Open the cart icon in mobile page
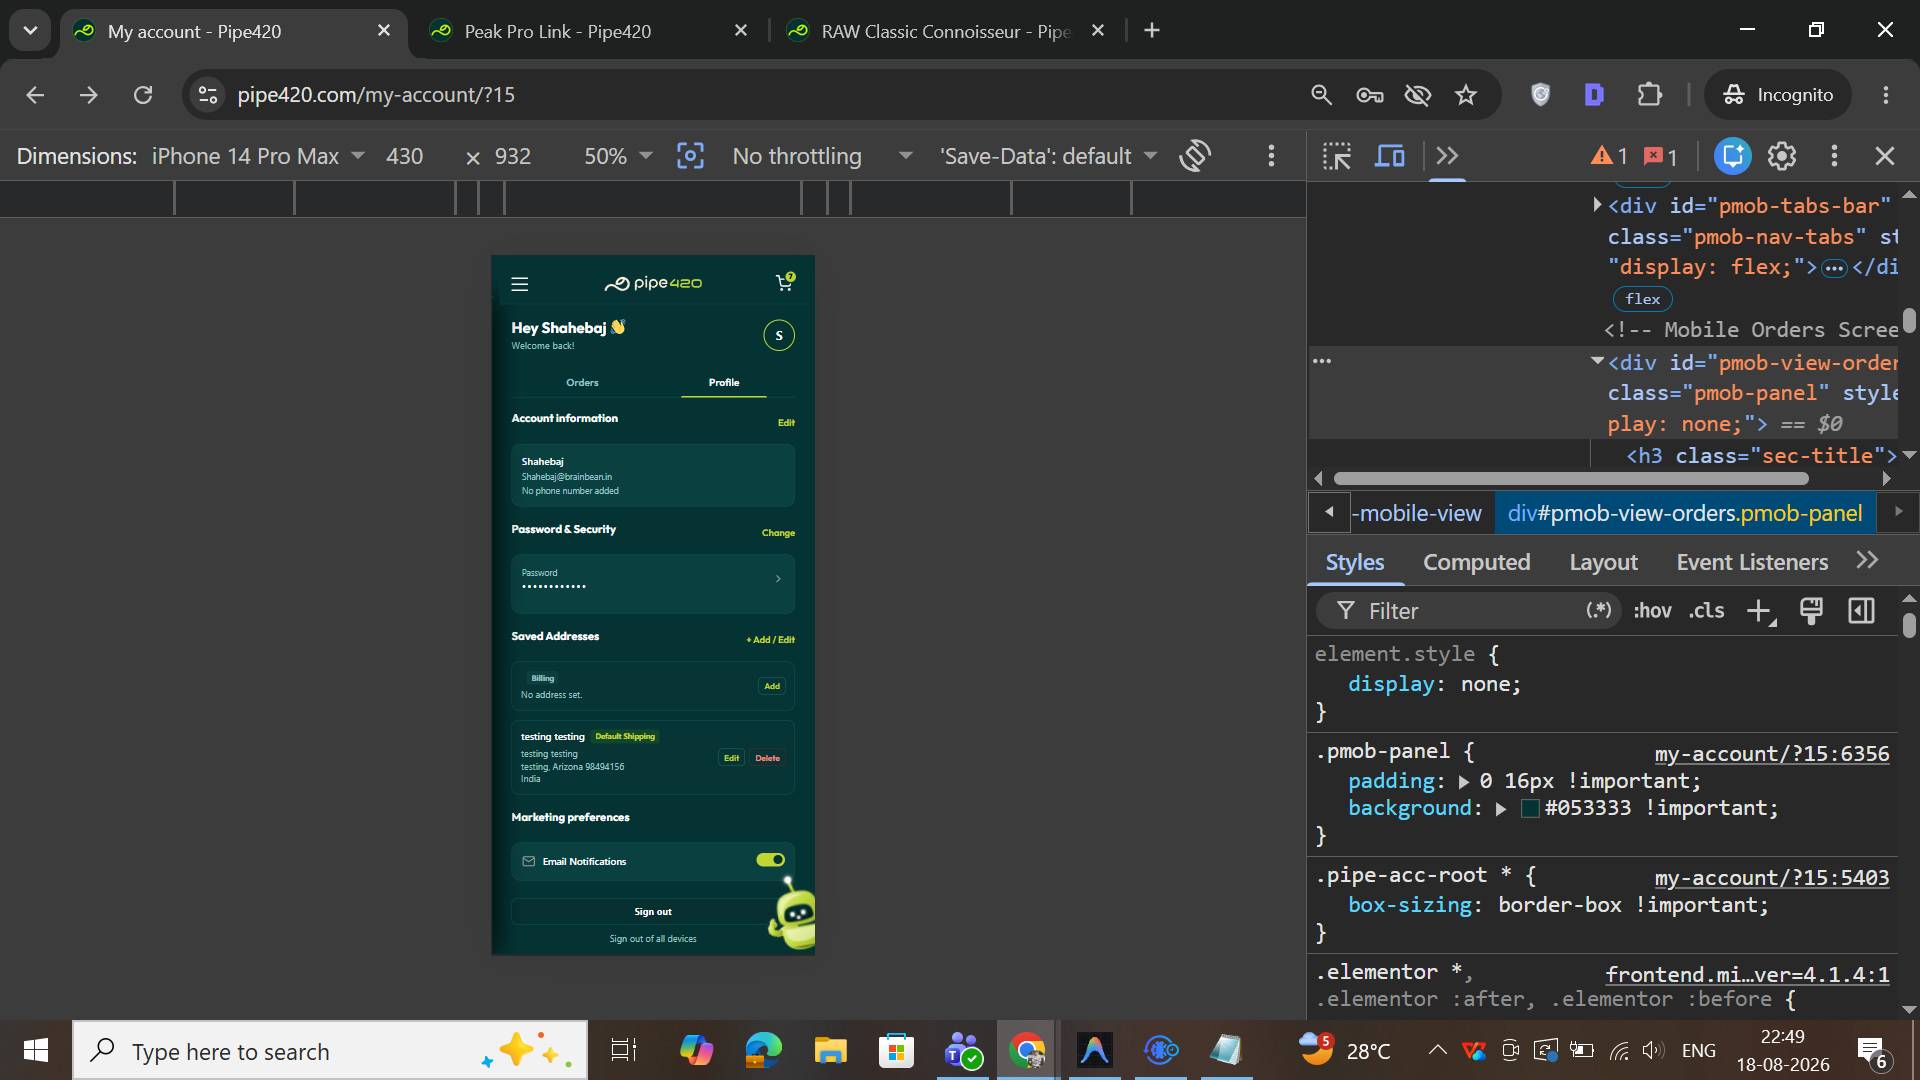The height and width of the screenshot is (1080, 1920). point(785,283)
